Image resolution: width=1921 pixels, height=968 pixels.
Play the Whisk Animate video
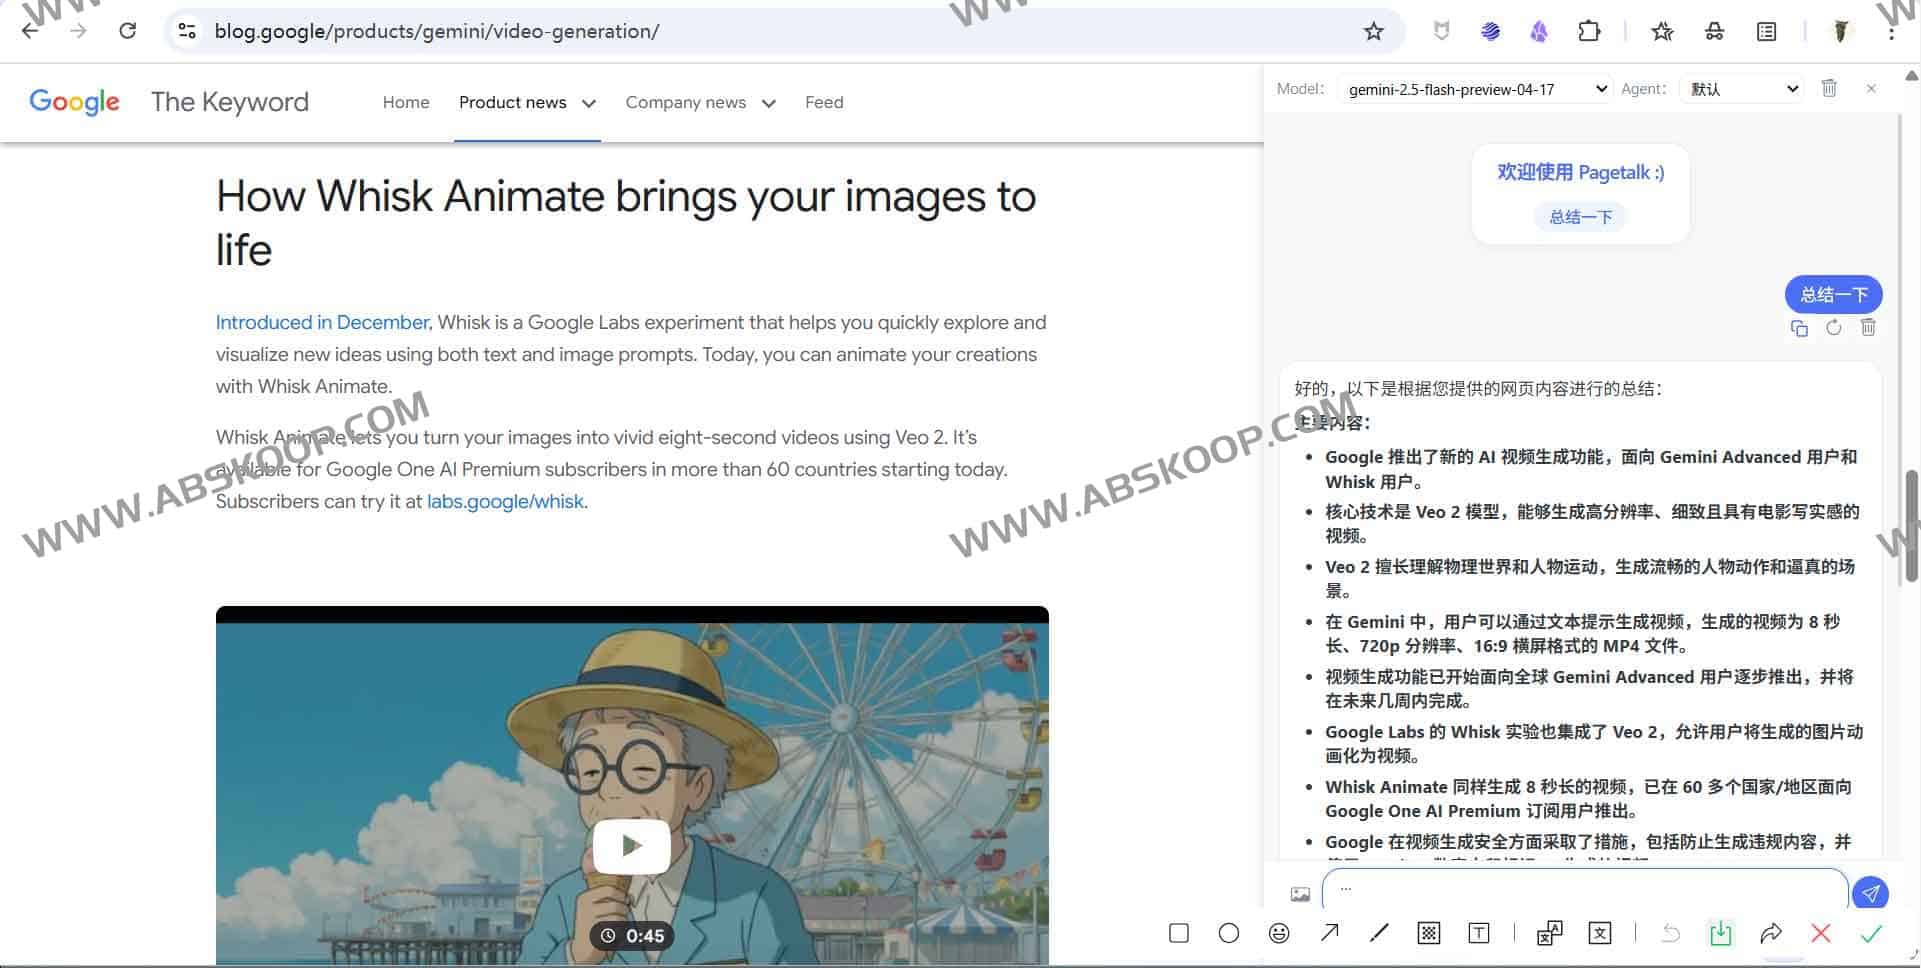632,846
